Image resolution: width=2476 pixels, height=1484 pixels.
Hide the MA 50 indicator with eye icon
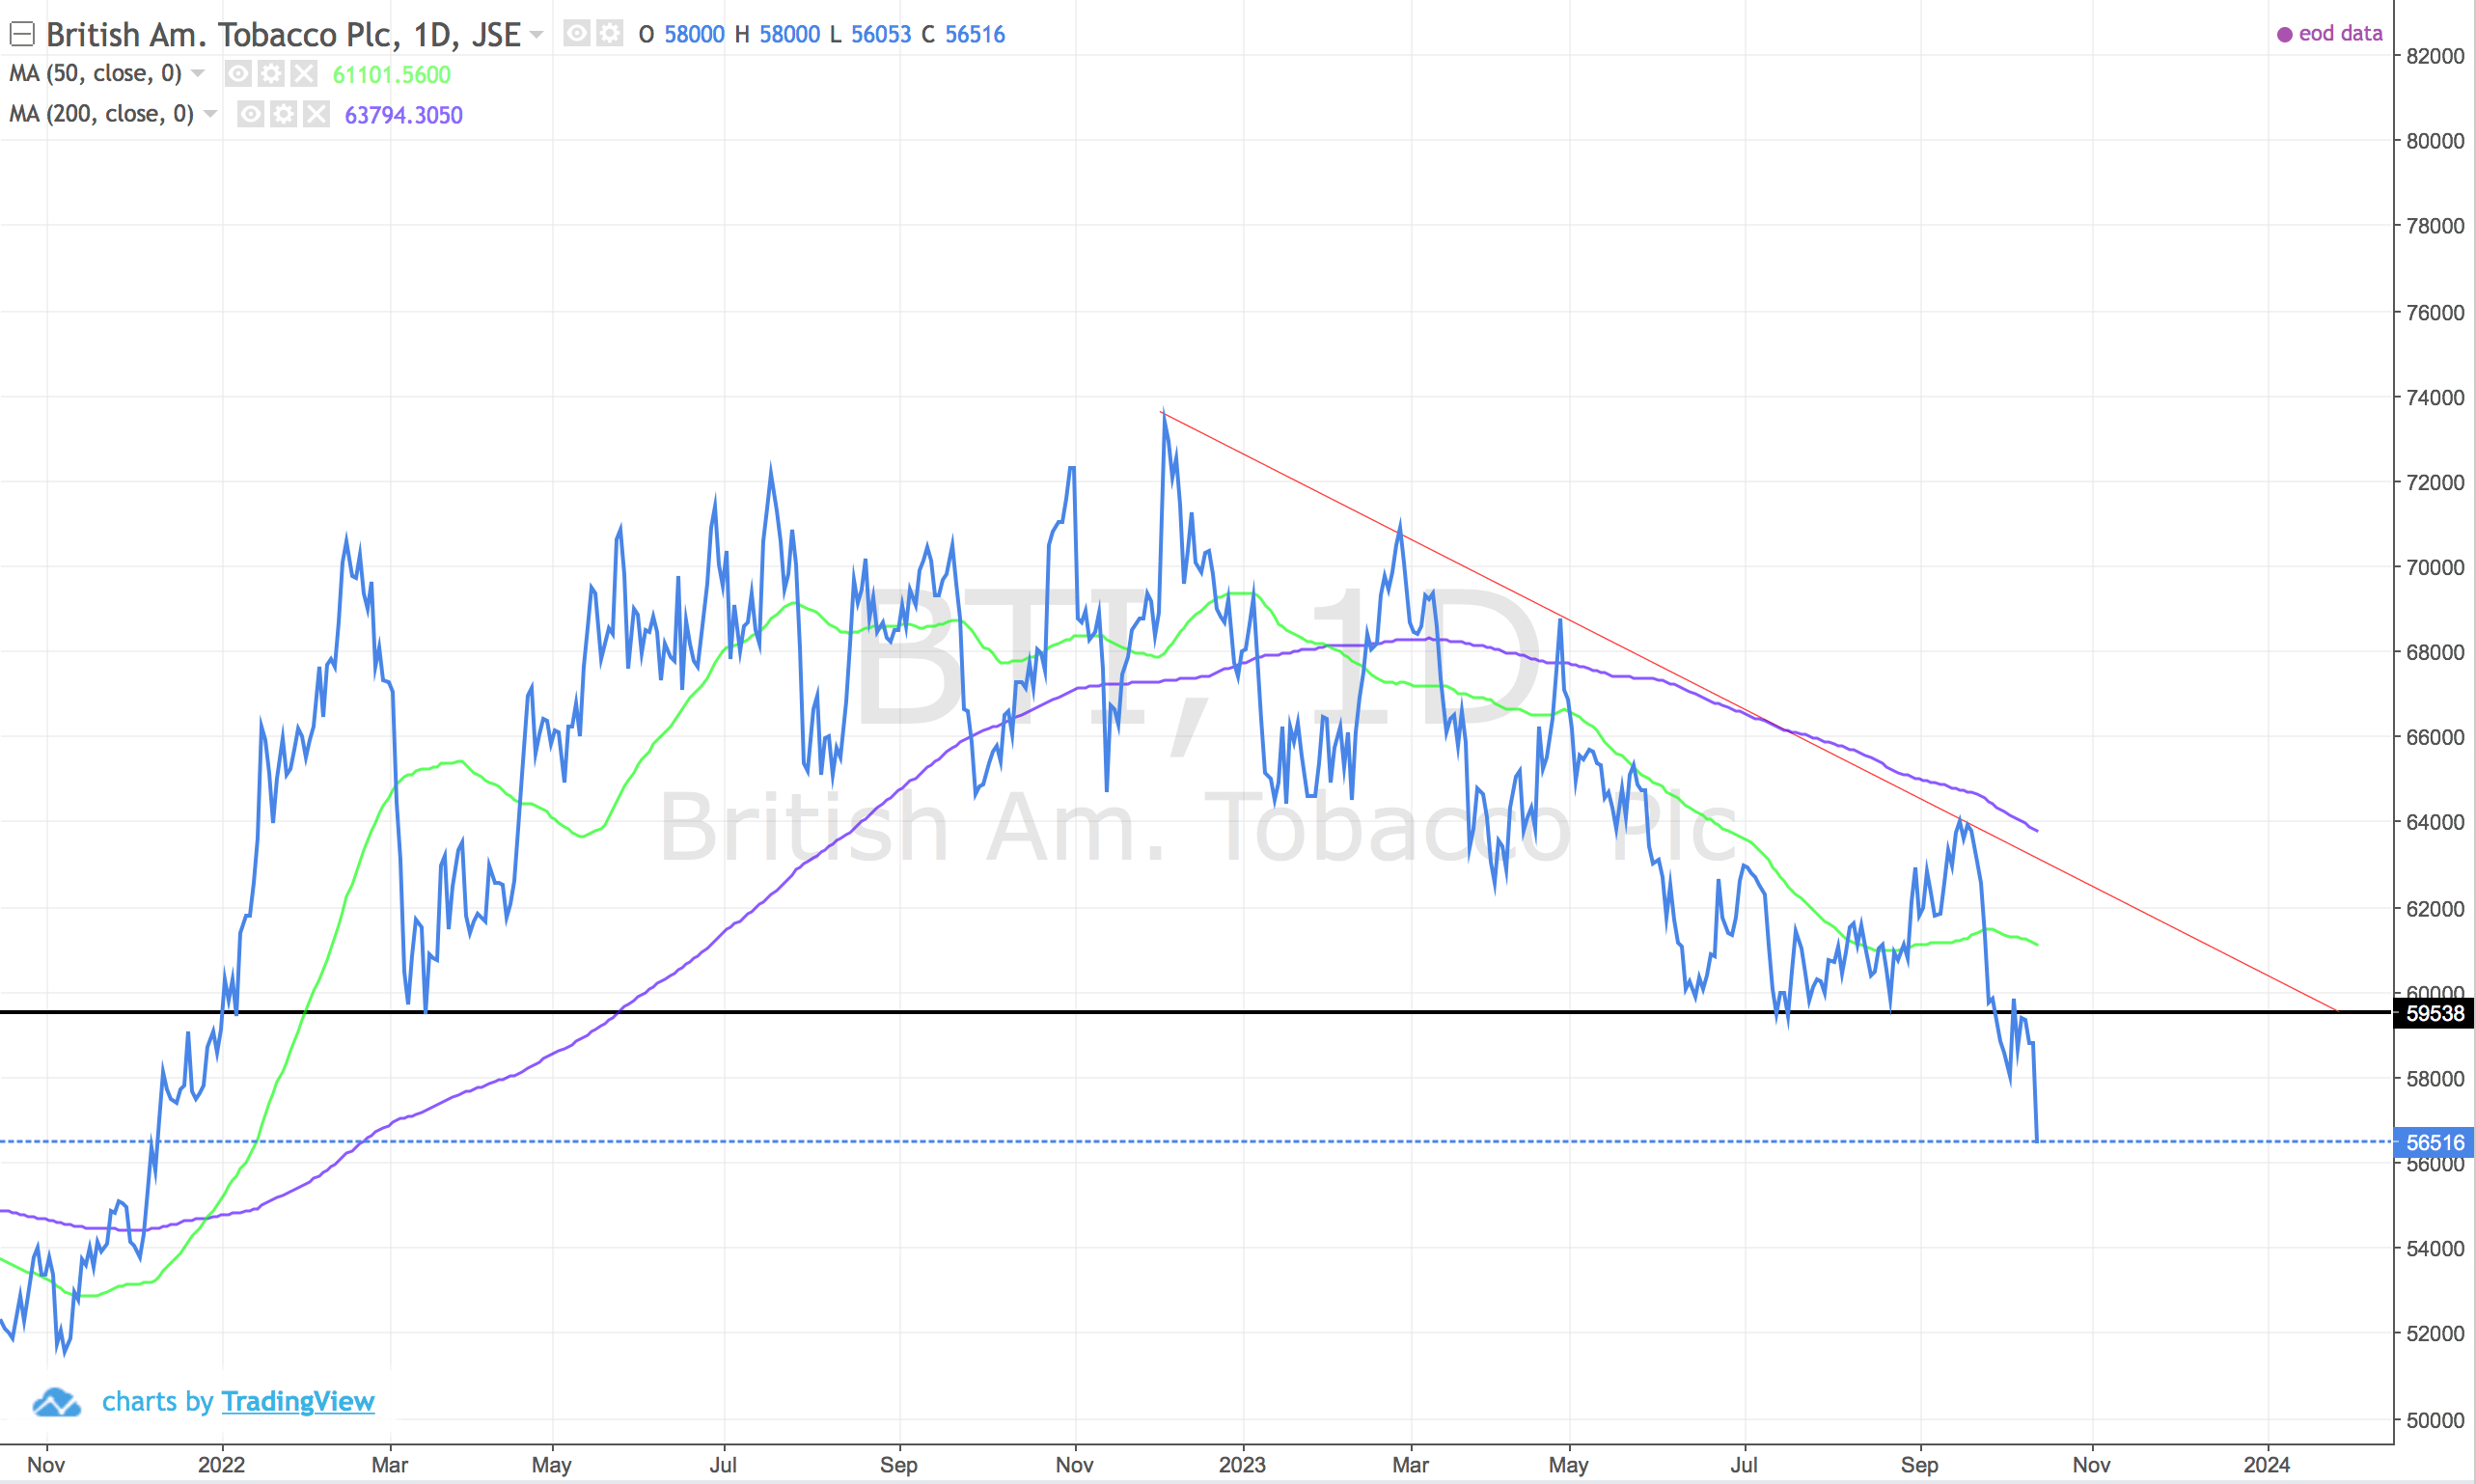click(237, 73)
